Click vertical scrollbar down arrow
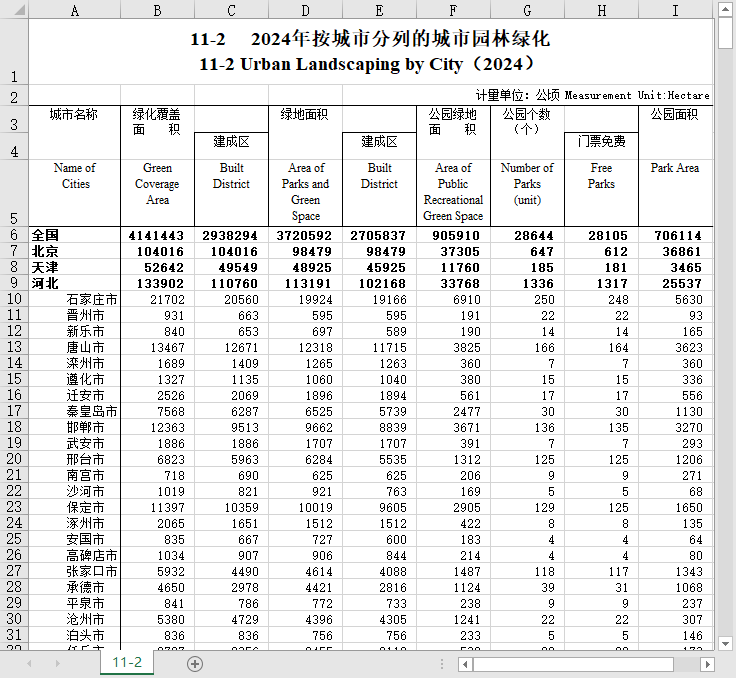736x678 pixels. coord(725,643)
